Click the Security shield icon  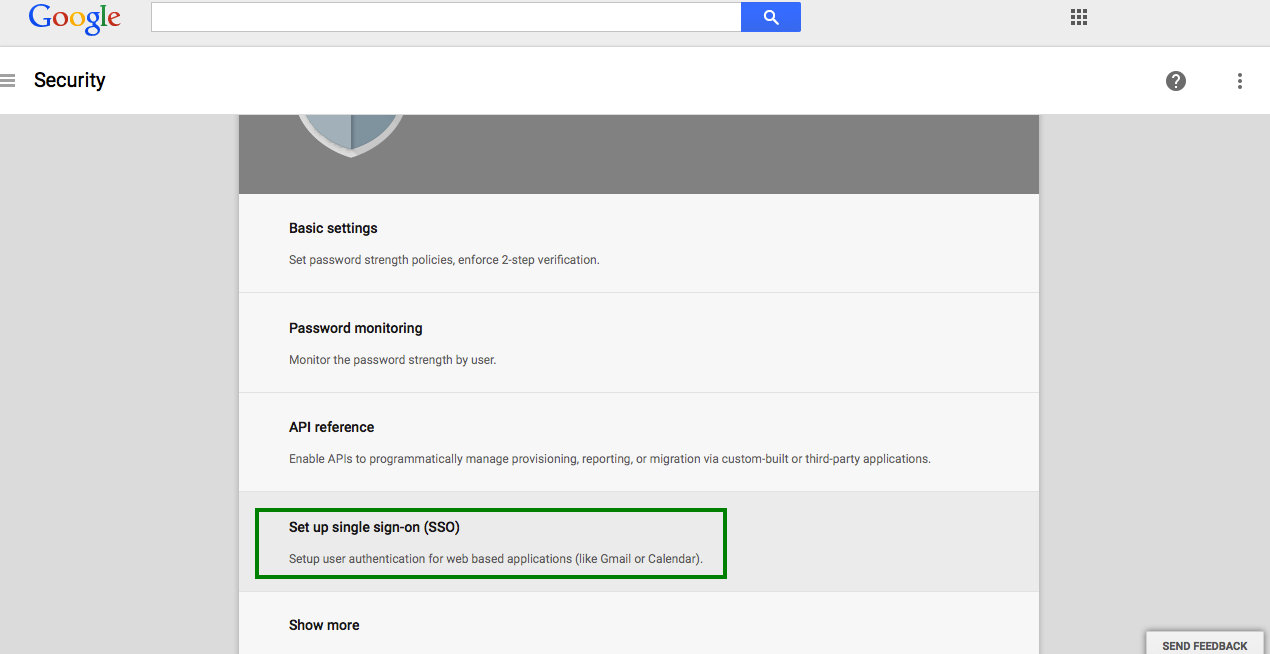350,133
